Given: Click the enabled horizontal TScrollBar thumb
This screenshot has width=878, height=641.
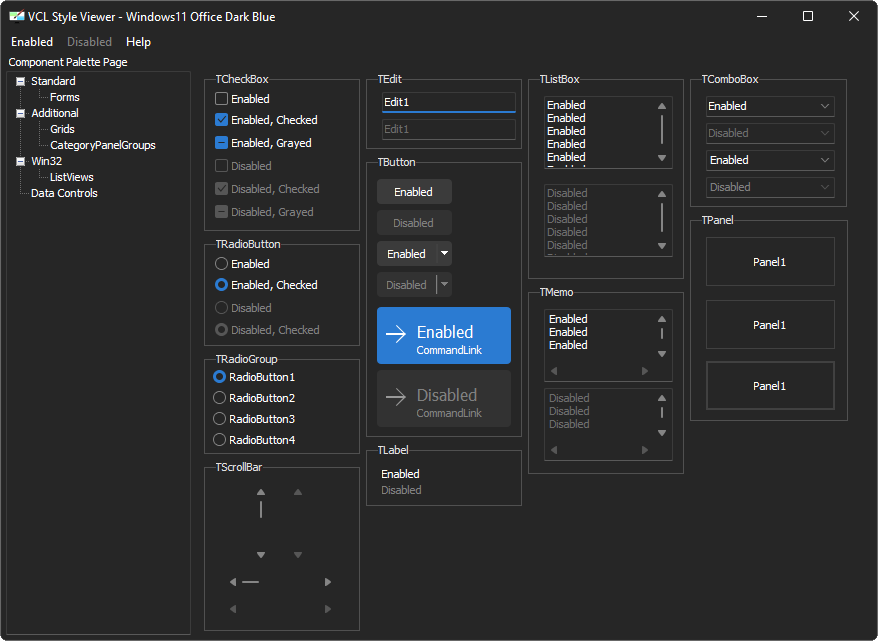Looking at the screenshot, I should tap(250, 582).
